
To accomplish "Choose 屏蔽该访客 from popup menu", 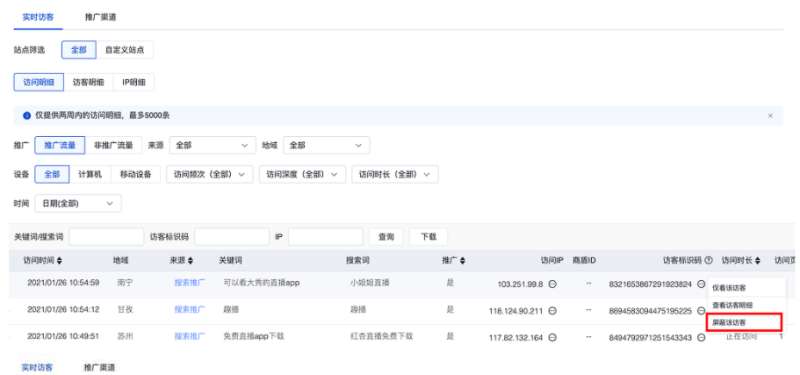I will click(744, 322).
